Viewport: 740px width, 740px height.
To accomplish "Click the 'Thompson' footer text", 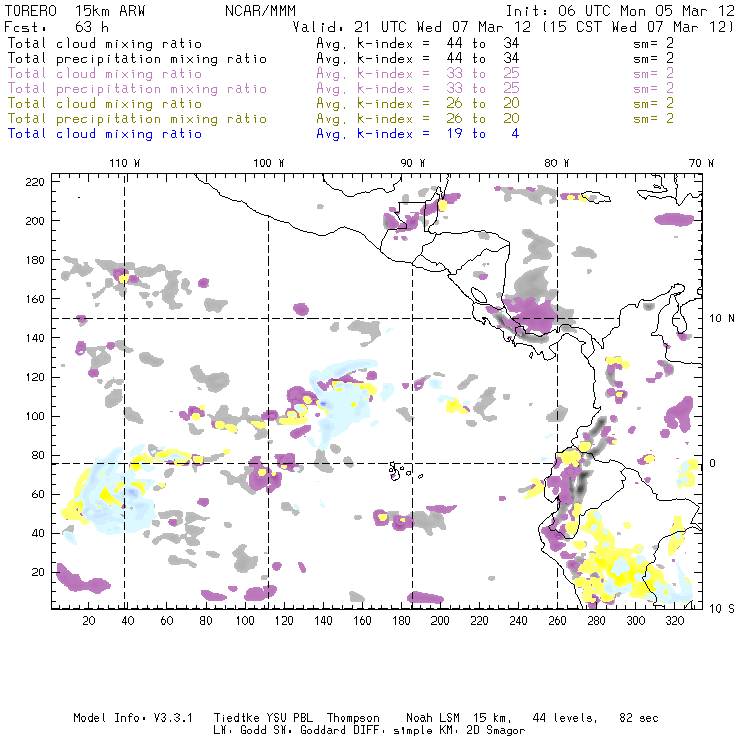I will 353,718.
